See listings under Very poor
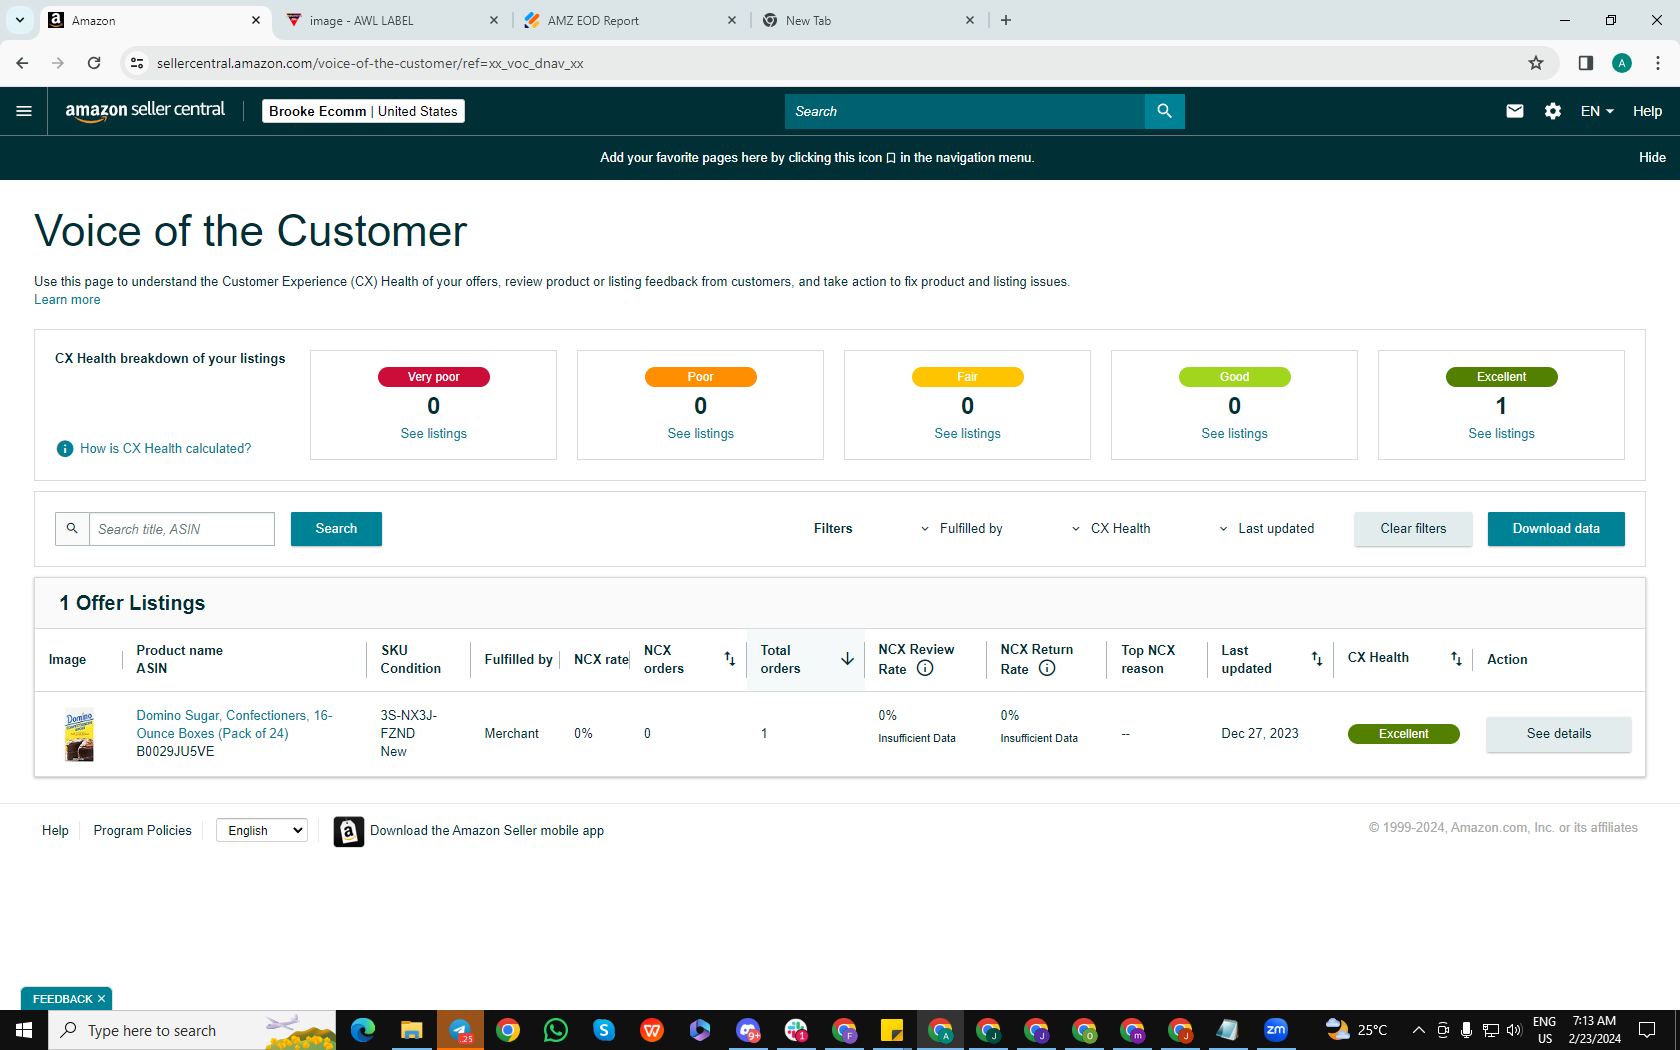 coord(434,434)
